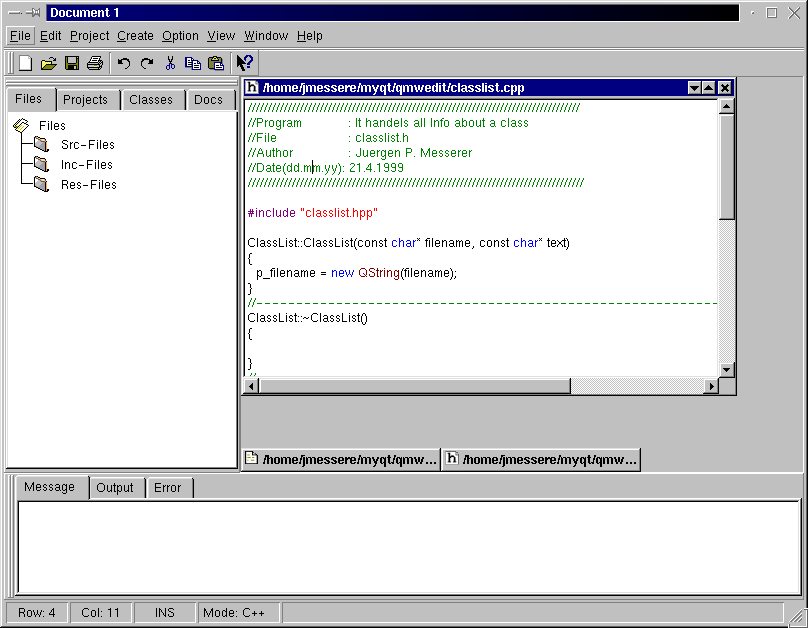Open the Project menu
The width and height of the screenshot is (808, 628).
89,36
